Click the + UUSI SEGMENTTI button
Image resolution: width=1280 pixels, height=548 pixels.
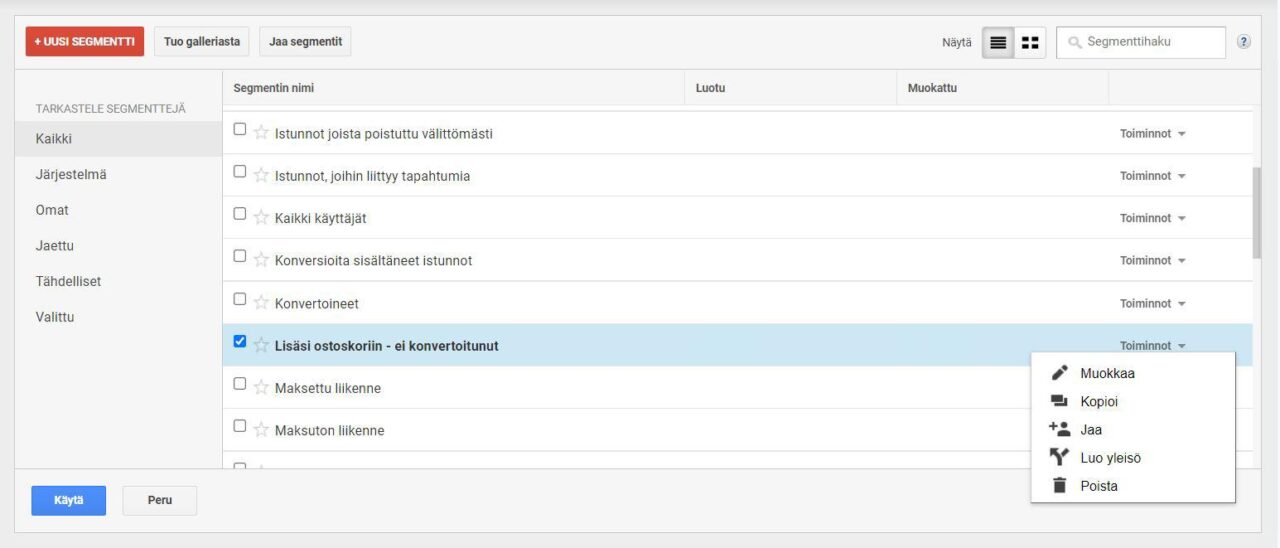coord(85,42)
